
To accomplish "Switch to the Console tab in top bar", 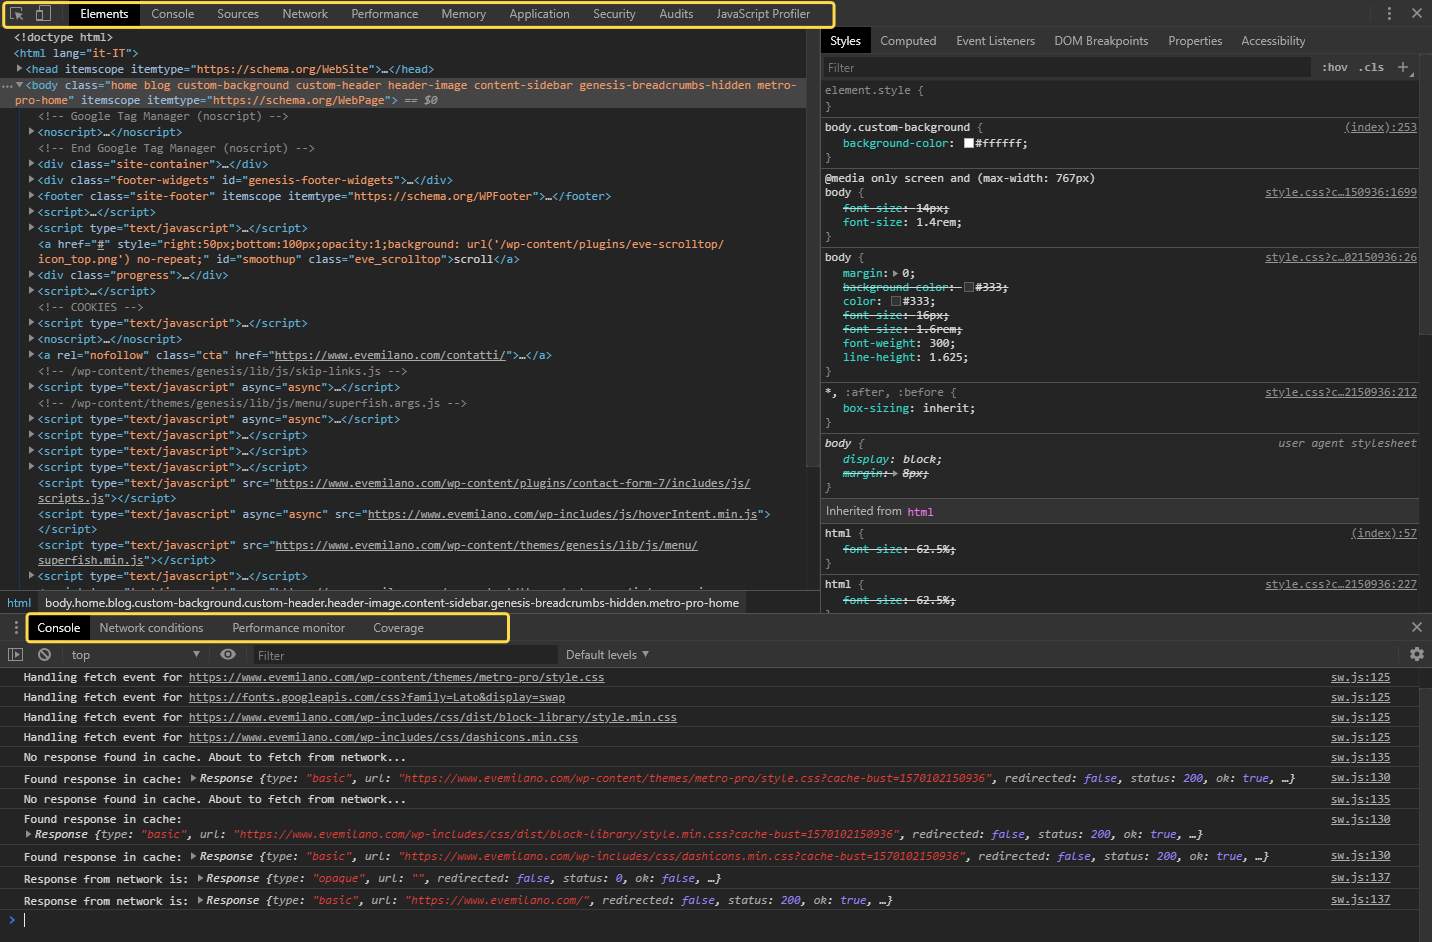I will click(173, 14).
